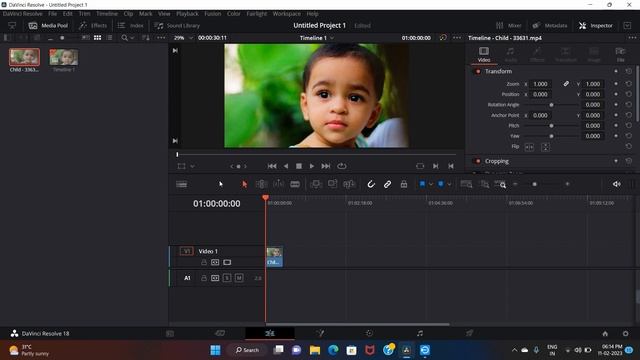Lock the Video 1 track
Viewport: 640px width, 360px height.
[204, 262]
